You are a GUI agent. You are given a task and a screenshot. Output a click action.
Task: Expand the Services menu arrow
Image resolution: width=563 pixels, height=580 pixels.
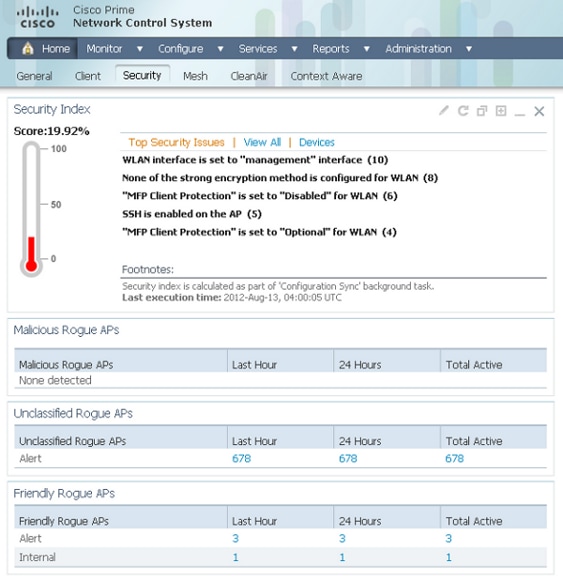tap(294, 49)
